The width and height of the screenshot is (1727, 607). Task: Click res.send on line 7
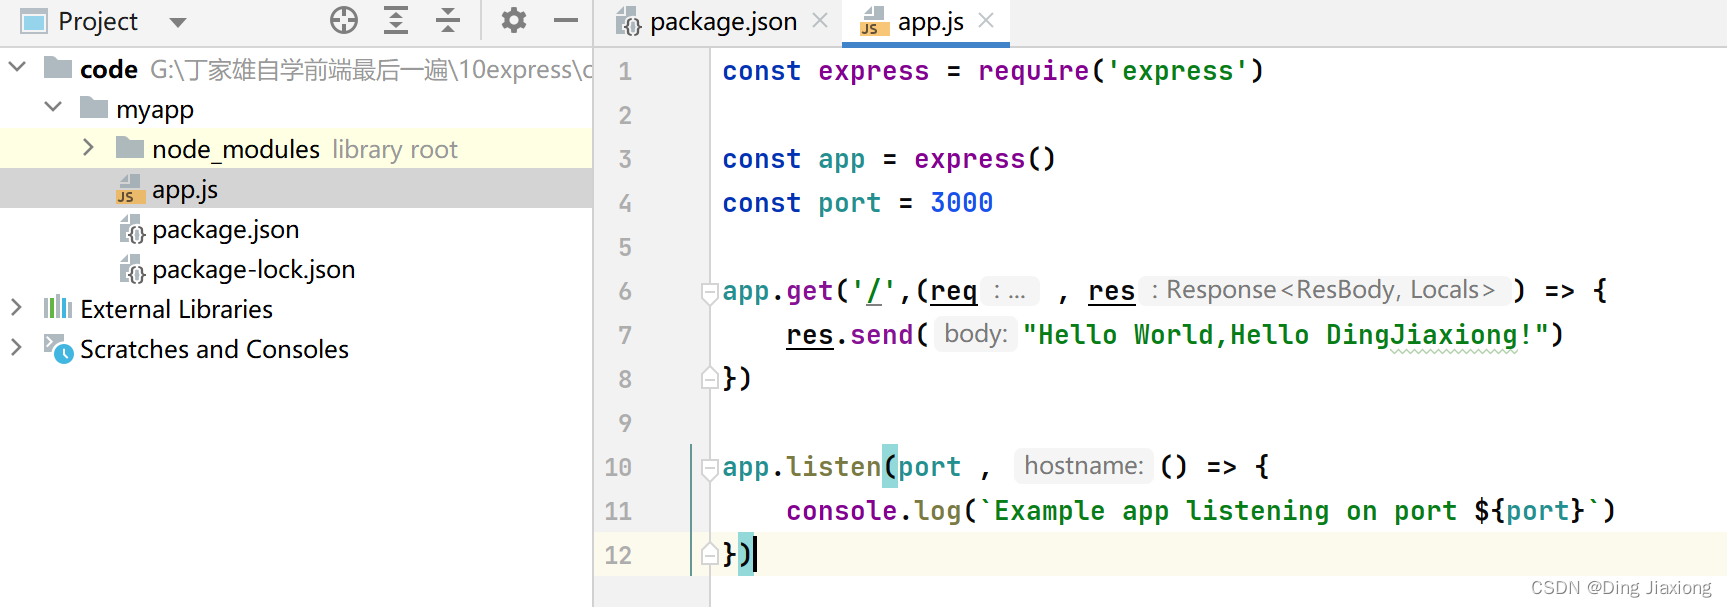coord(849,335)
